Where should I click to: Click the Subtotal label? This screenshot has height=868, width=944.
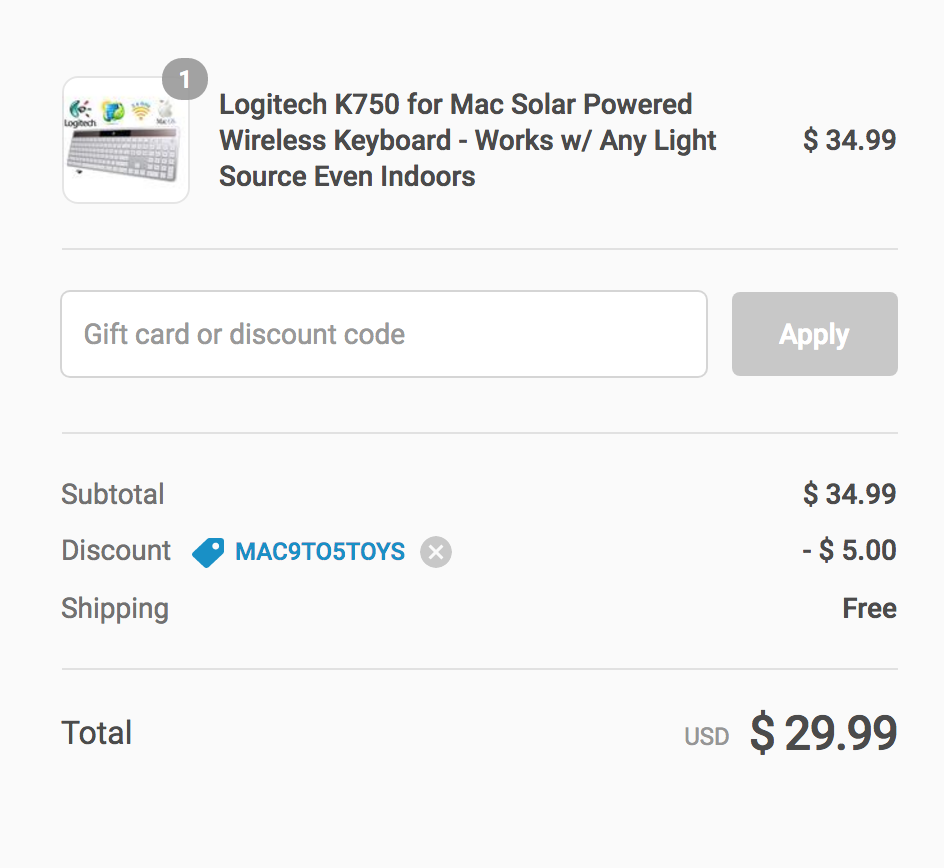pos(113,494)
